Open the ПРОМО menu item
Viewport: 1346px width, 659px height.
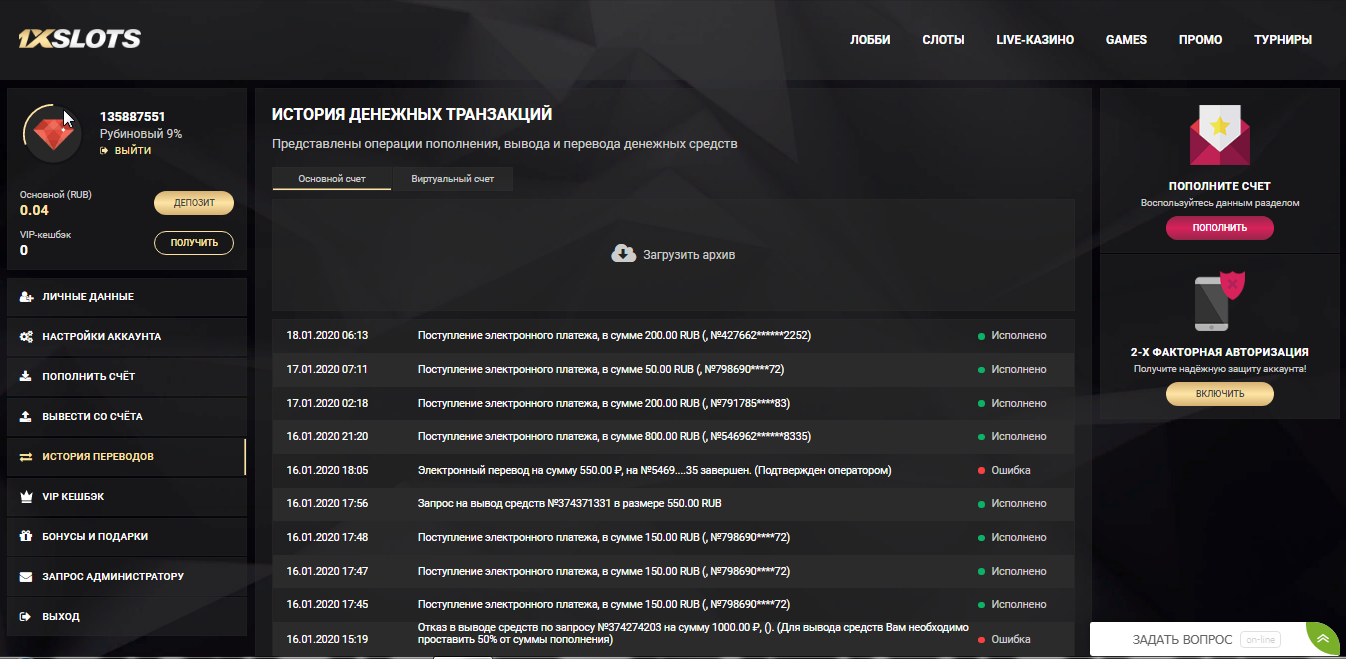tap(1200, 40)
